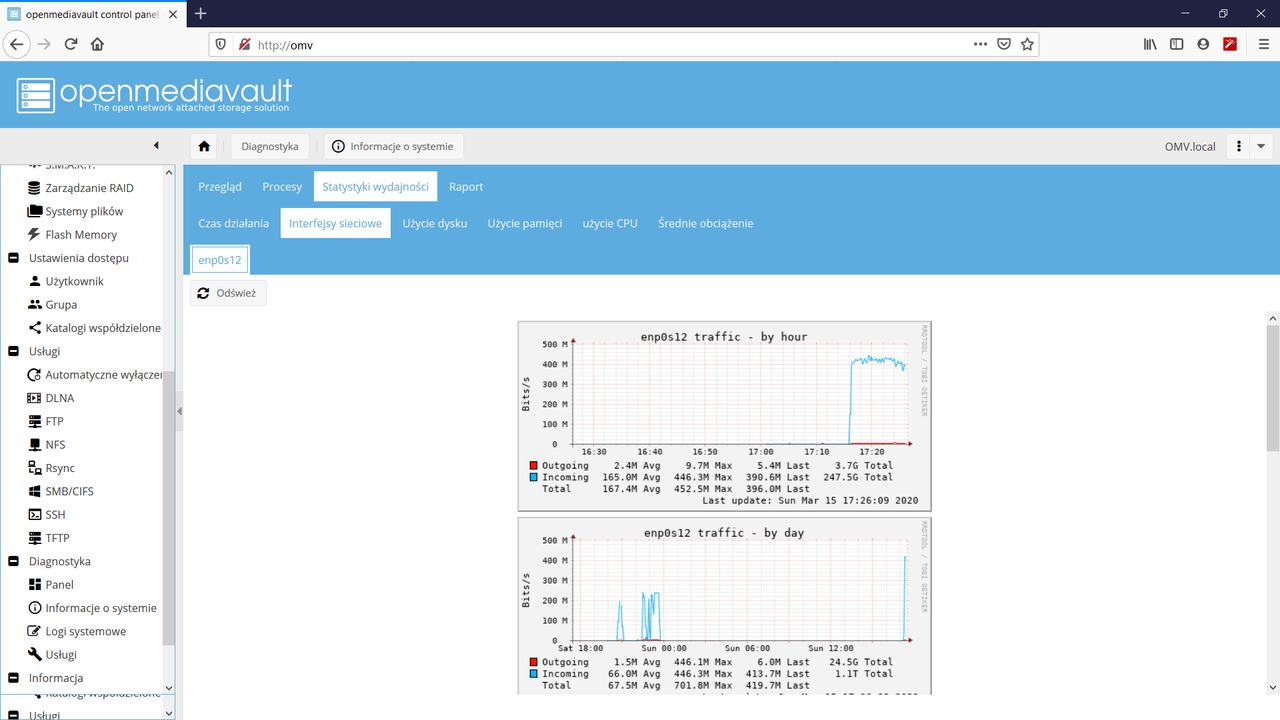The width and height of the screenshot is (1280, 720).
Task: Click the sidebar vertical scrollbar
Action: point(168,508)
